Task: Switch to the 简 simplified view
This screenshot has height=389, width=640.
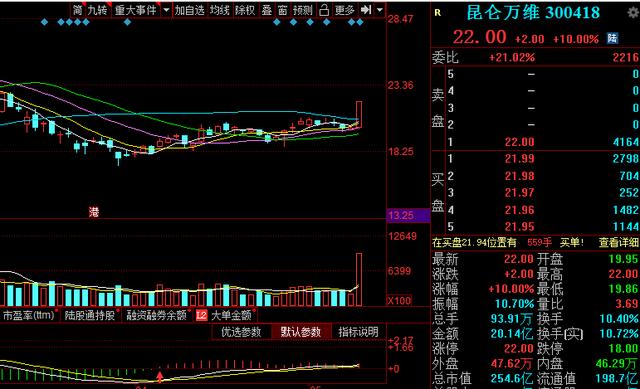Action: tap(77, 10)
